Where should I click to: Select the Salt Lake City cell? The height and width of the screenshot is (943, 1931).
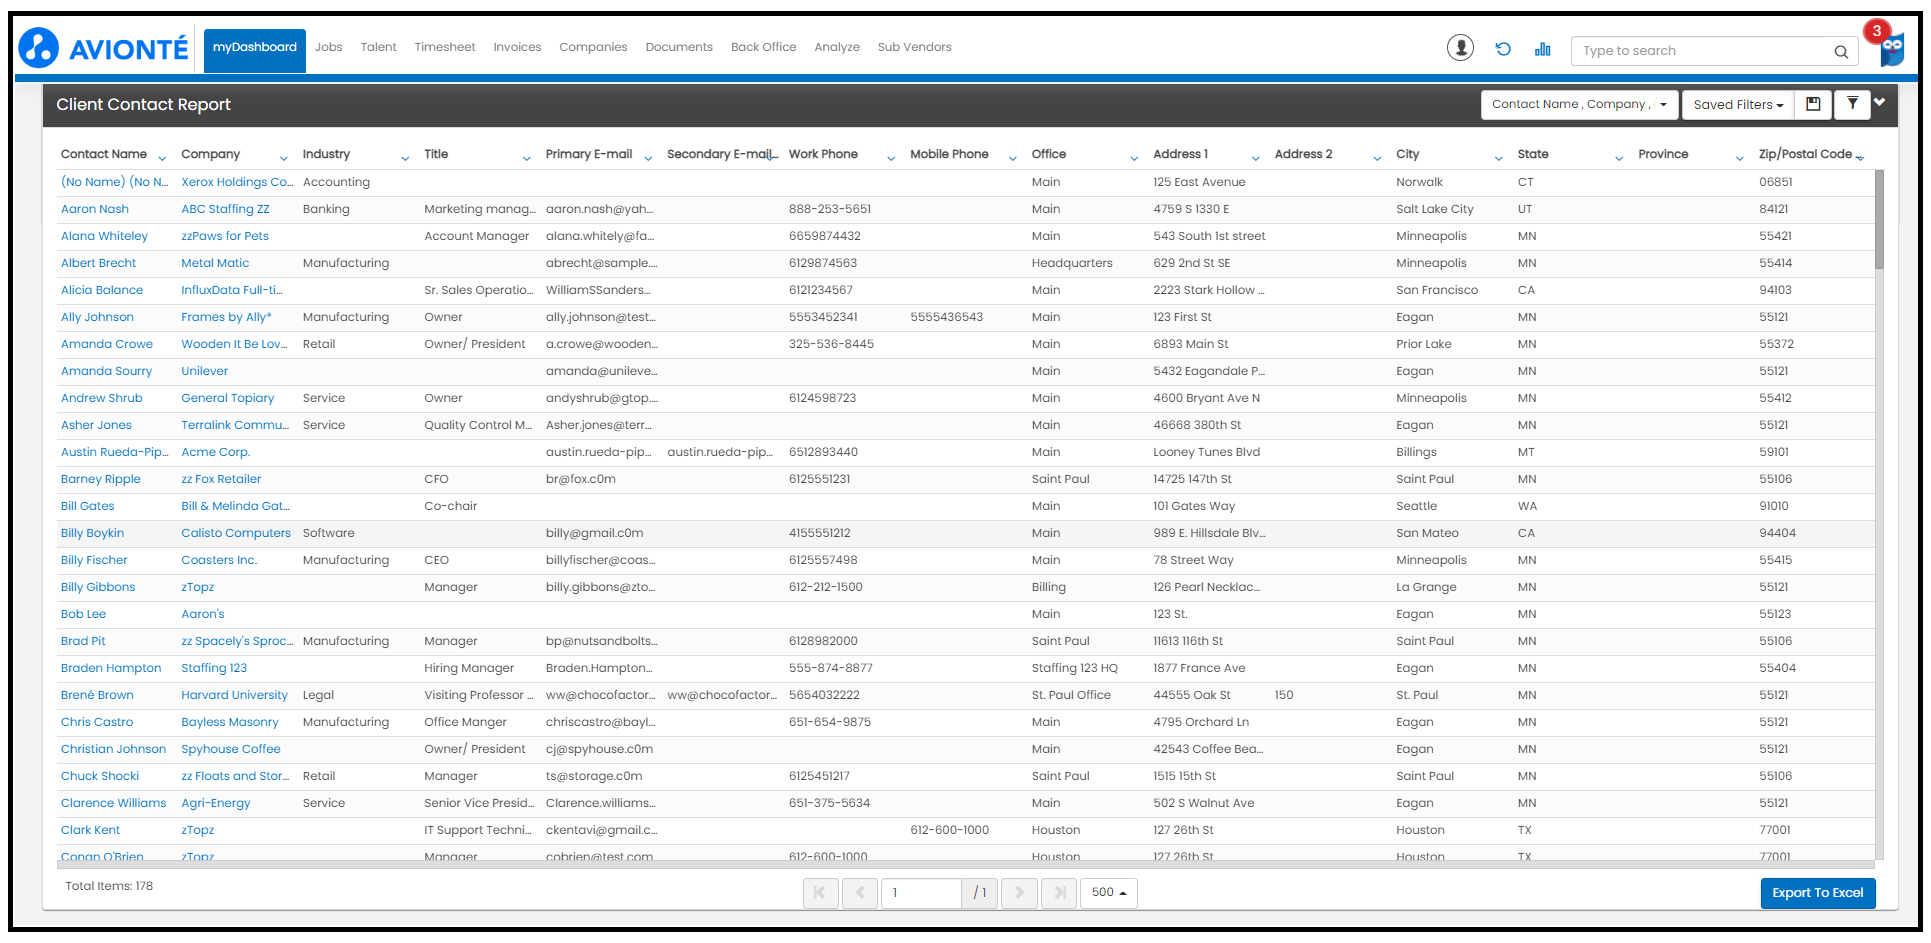click(x=1435, y=209)
